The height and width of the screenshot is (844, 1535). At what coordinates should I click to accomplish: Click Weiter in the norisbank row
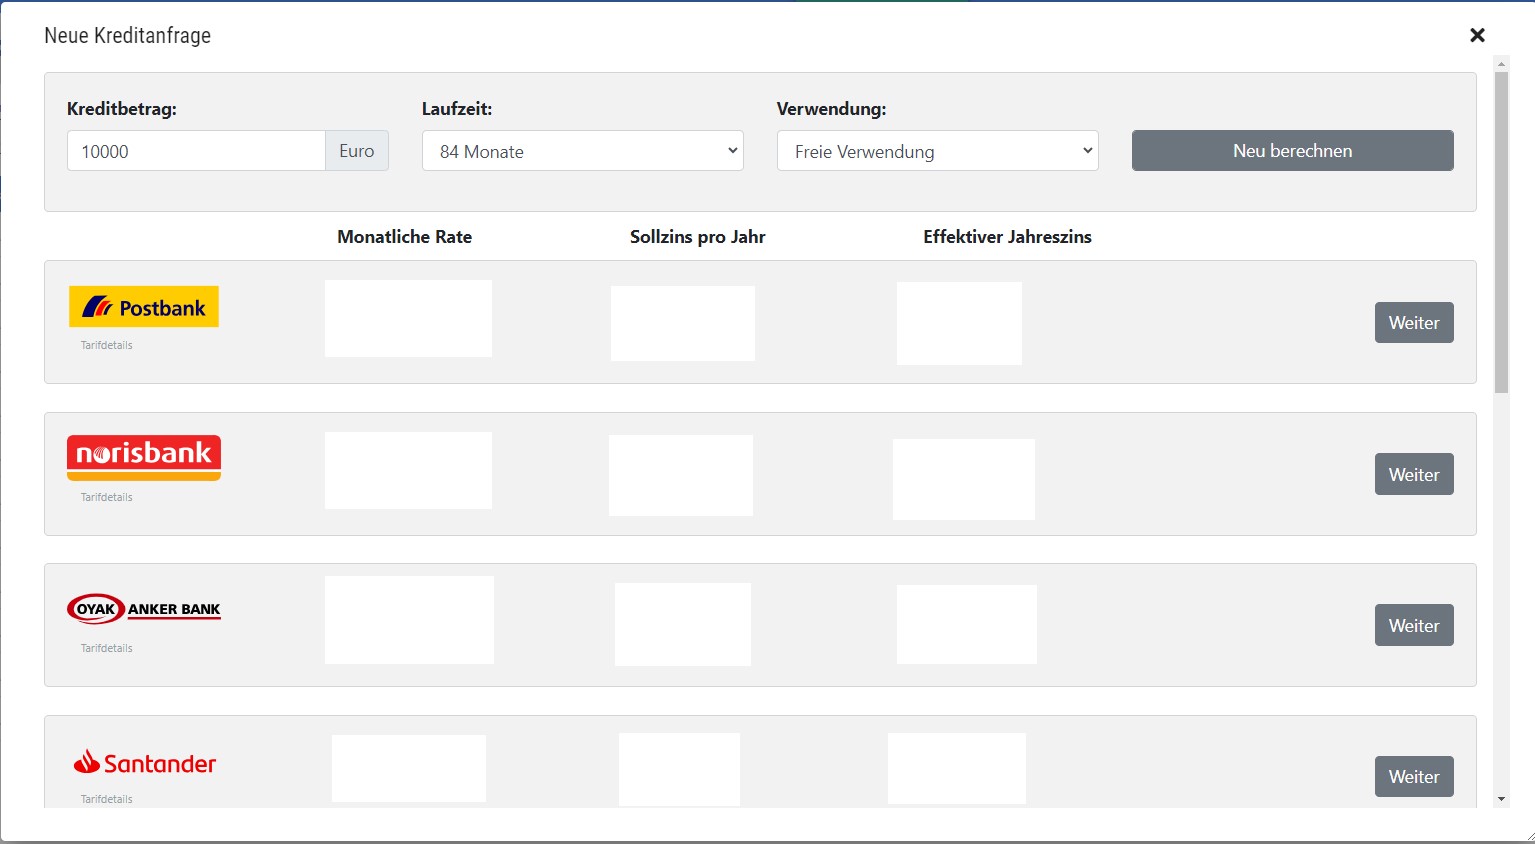tap(1414, 475)
